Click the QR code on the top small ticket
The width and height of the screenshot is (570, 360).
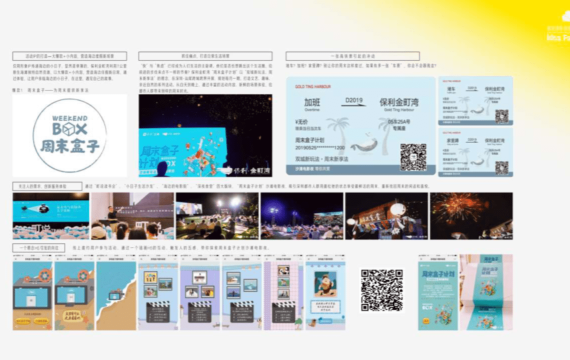tap(502, 116)
